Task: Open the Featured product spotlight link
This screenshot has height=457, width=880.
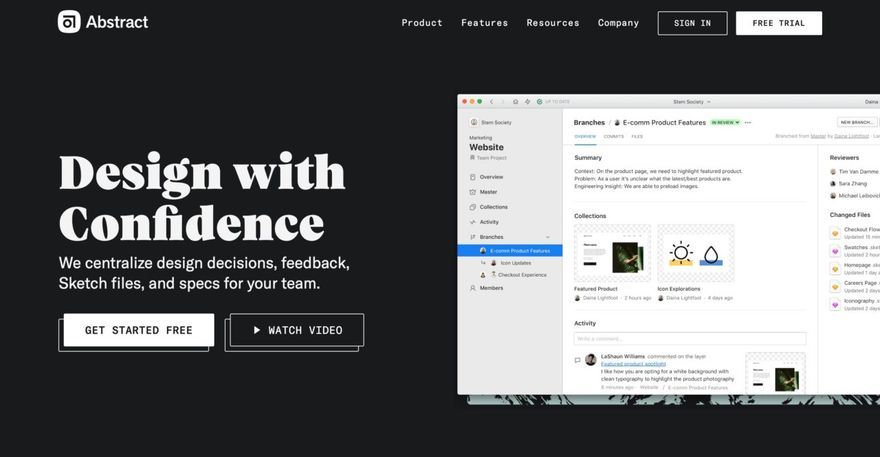Action: [633, 364]
